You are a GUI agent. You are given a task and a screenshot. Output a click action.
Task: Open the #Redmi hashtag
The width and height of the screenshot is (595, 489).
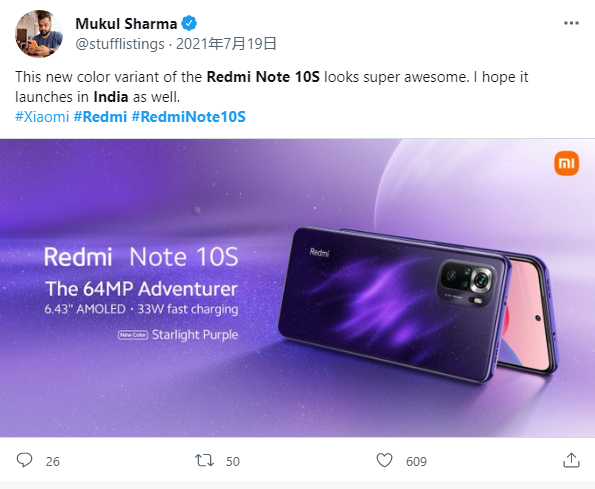click(x=100, y=116)
